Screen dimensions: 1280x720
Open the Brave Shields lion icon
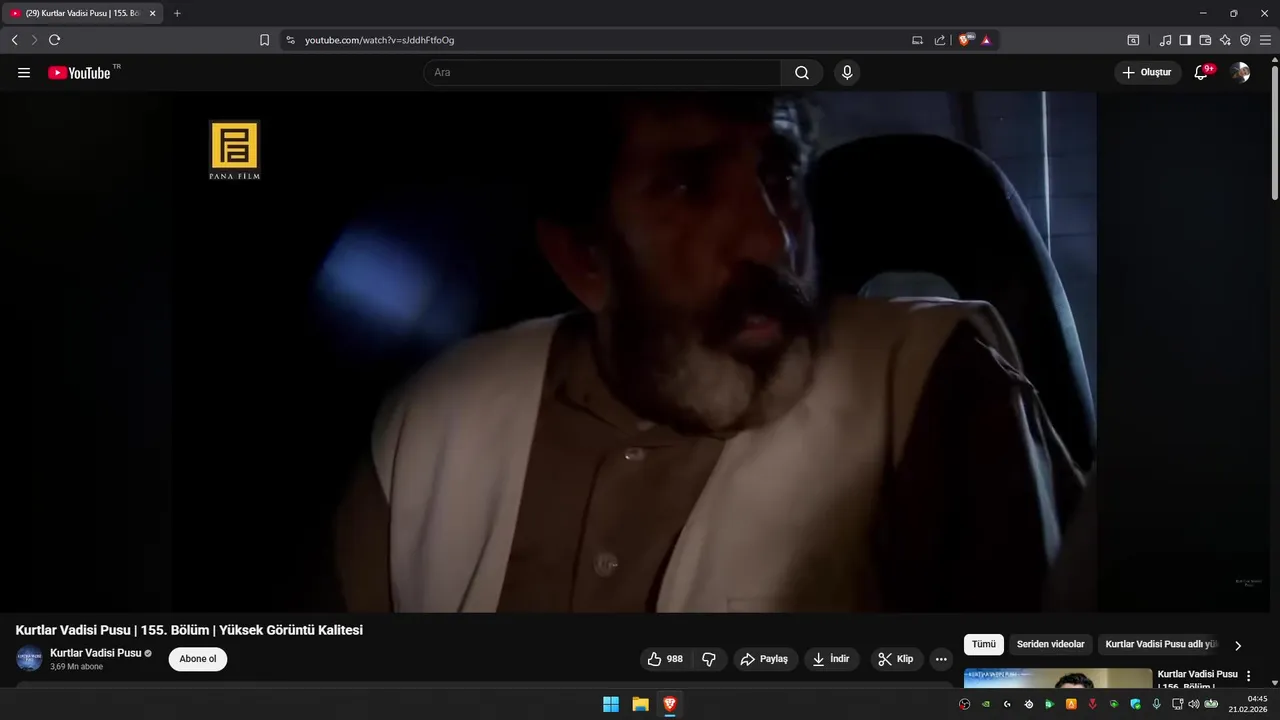click(966, 40)
